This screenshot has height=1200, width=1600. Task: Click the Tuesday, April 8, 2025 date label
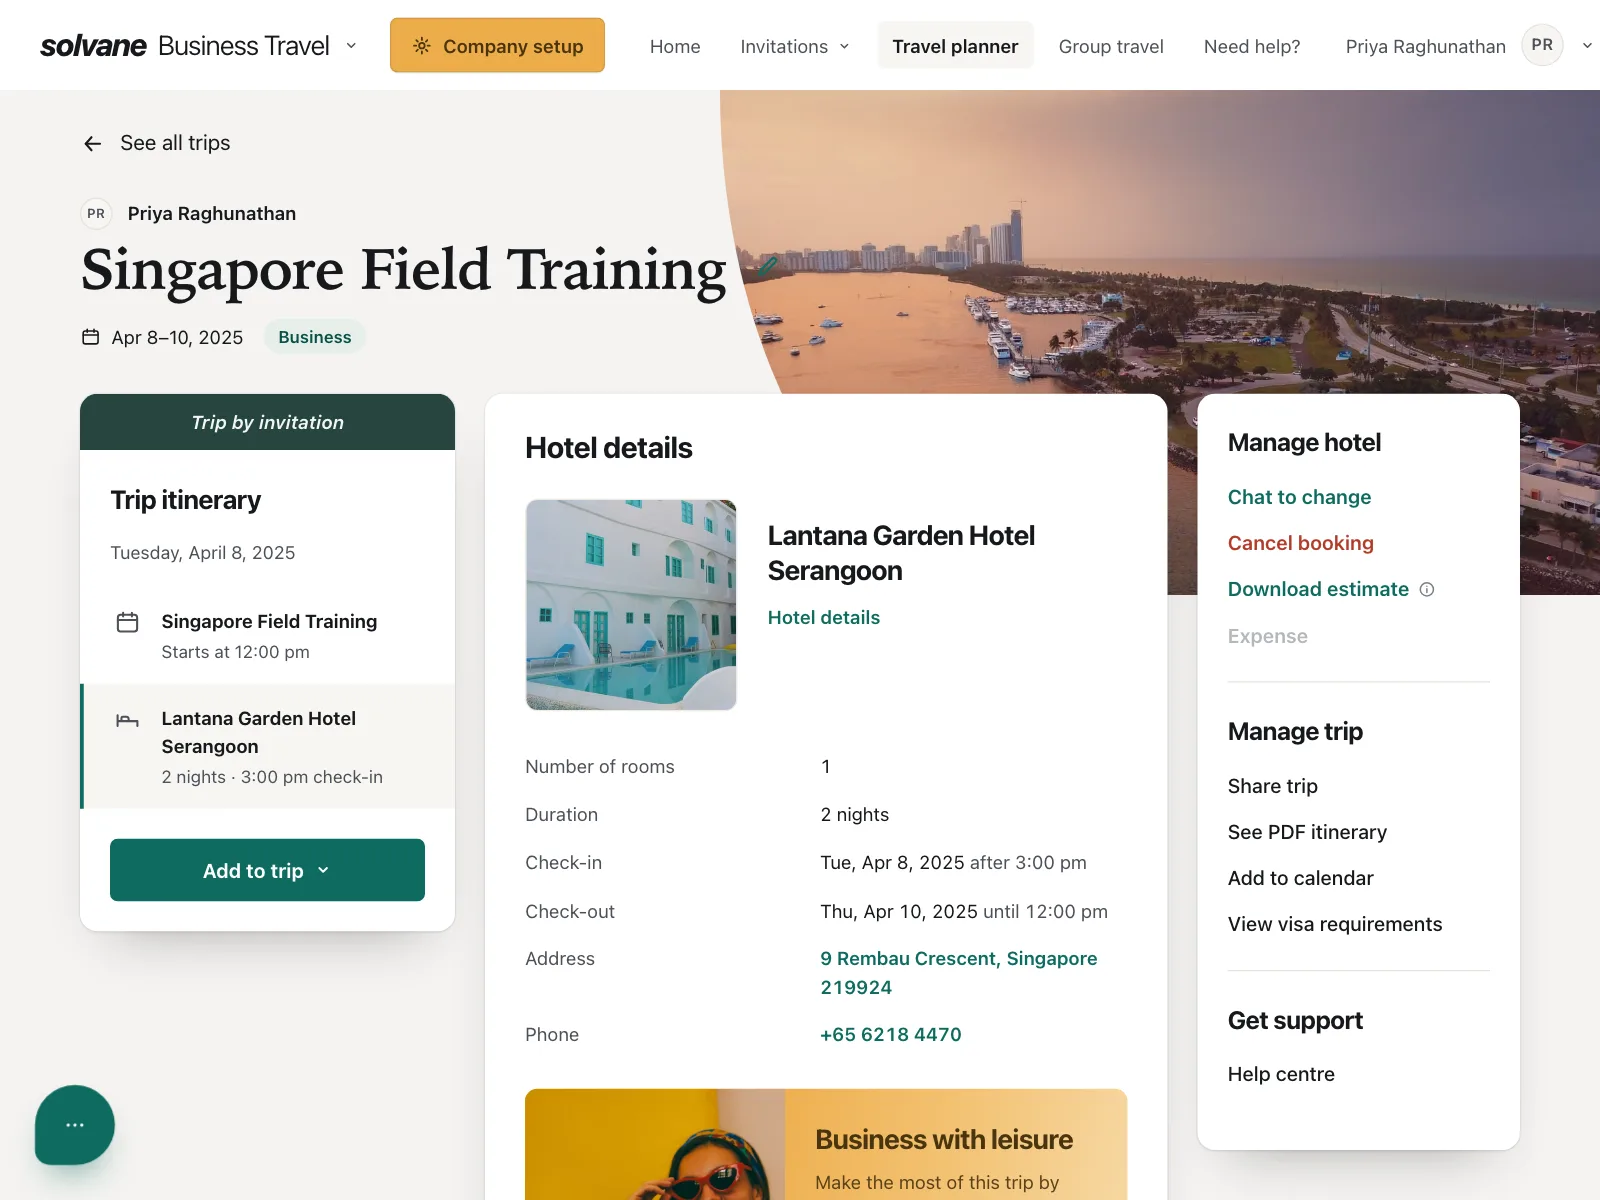coord(202,553)
